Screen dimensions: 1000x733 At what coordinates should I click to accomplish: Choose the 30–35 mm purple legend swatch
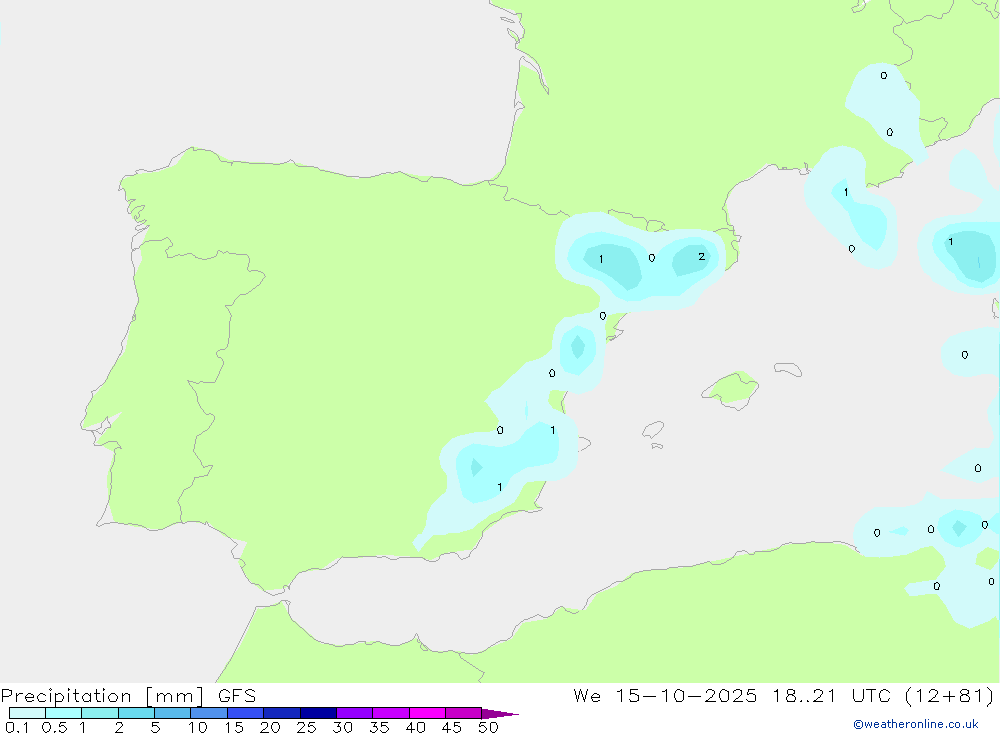click(x=354, y=713)
